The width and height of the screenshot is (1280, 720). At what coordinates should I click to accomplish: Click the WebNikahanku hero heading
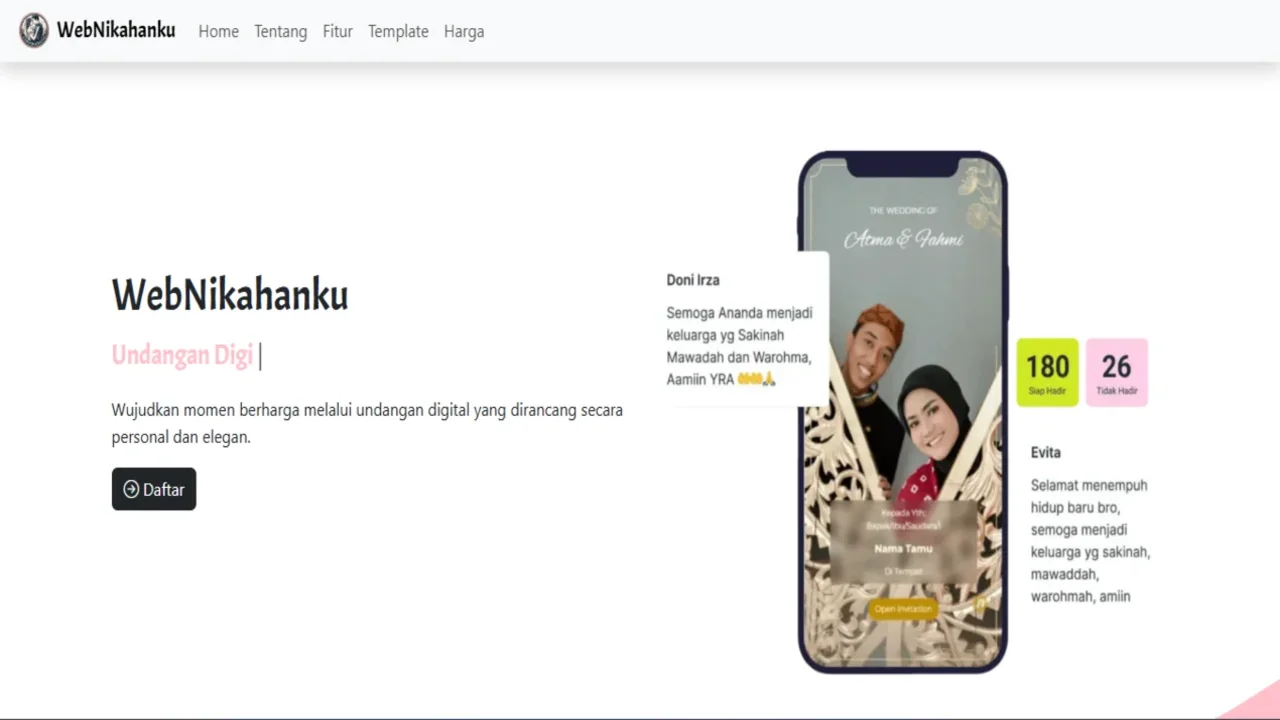(230, 295)
